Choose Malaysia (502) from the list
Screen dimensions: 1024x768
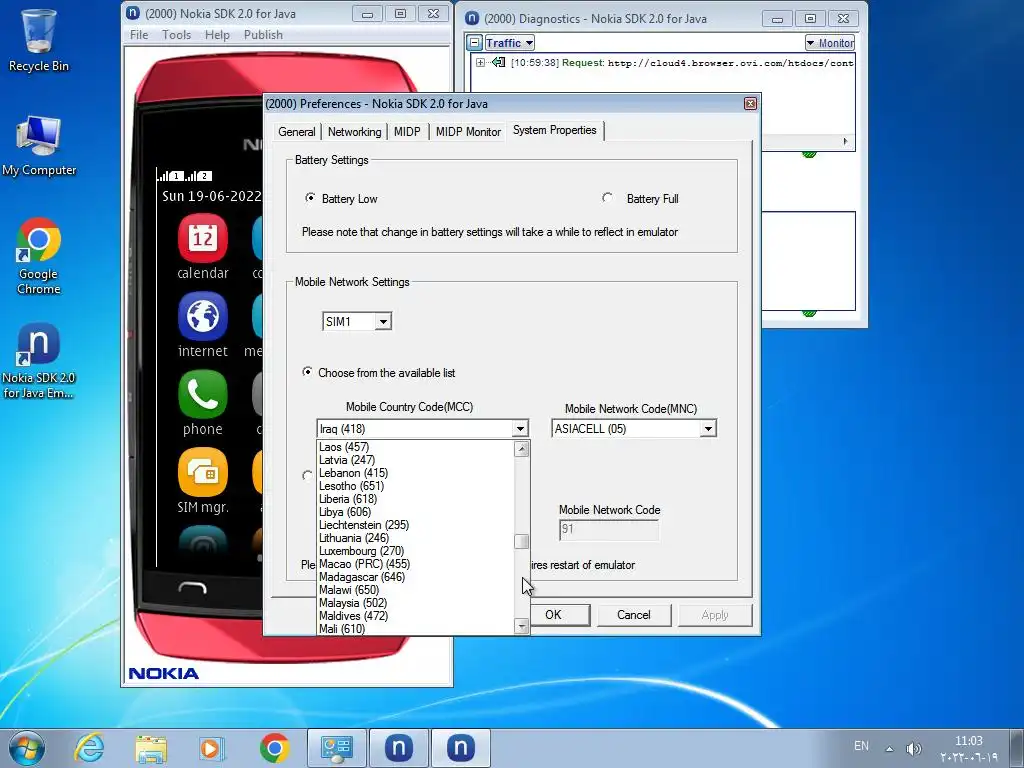pyautogui.click(x=416, y=603)
